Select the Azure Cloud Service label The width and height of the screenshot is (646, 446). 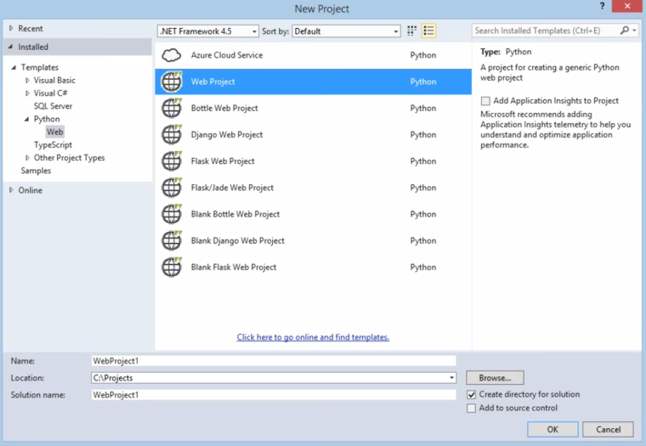pos(227,55)
